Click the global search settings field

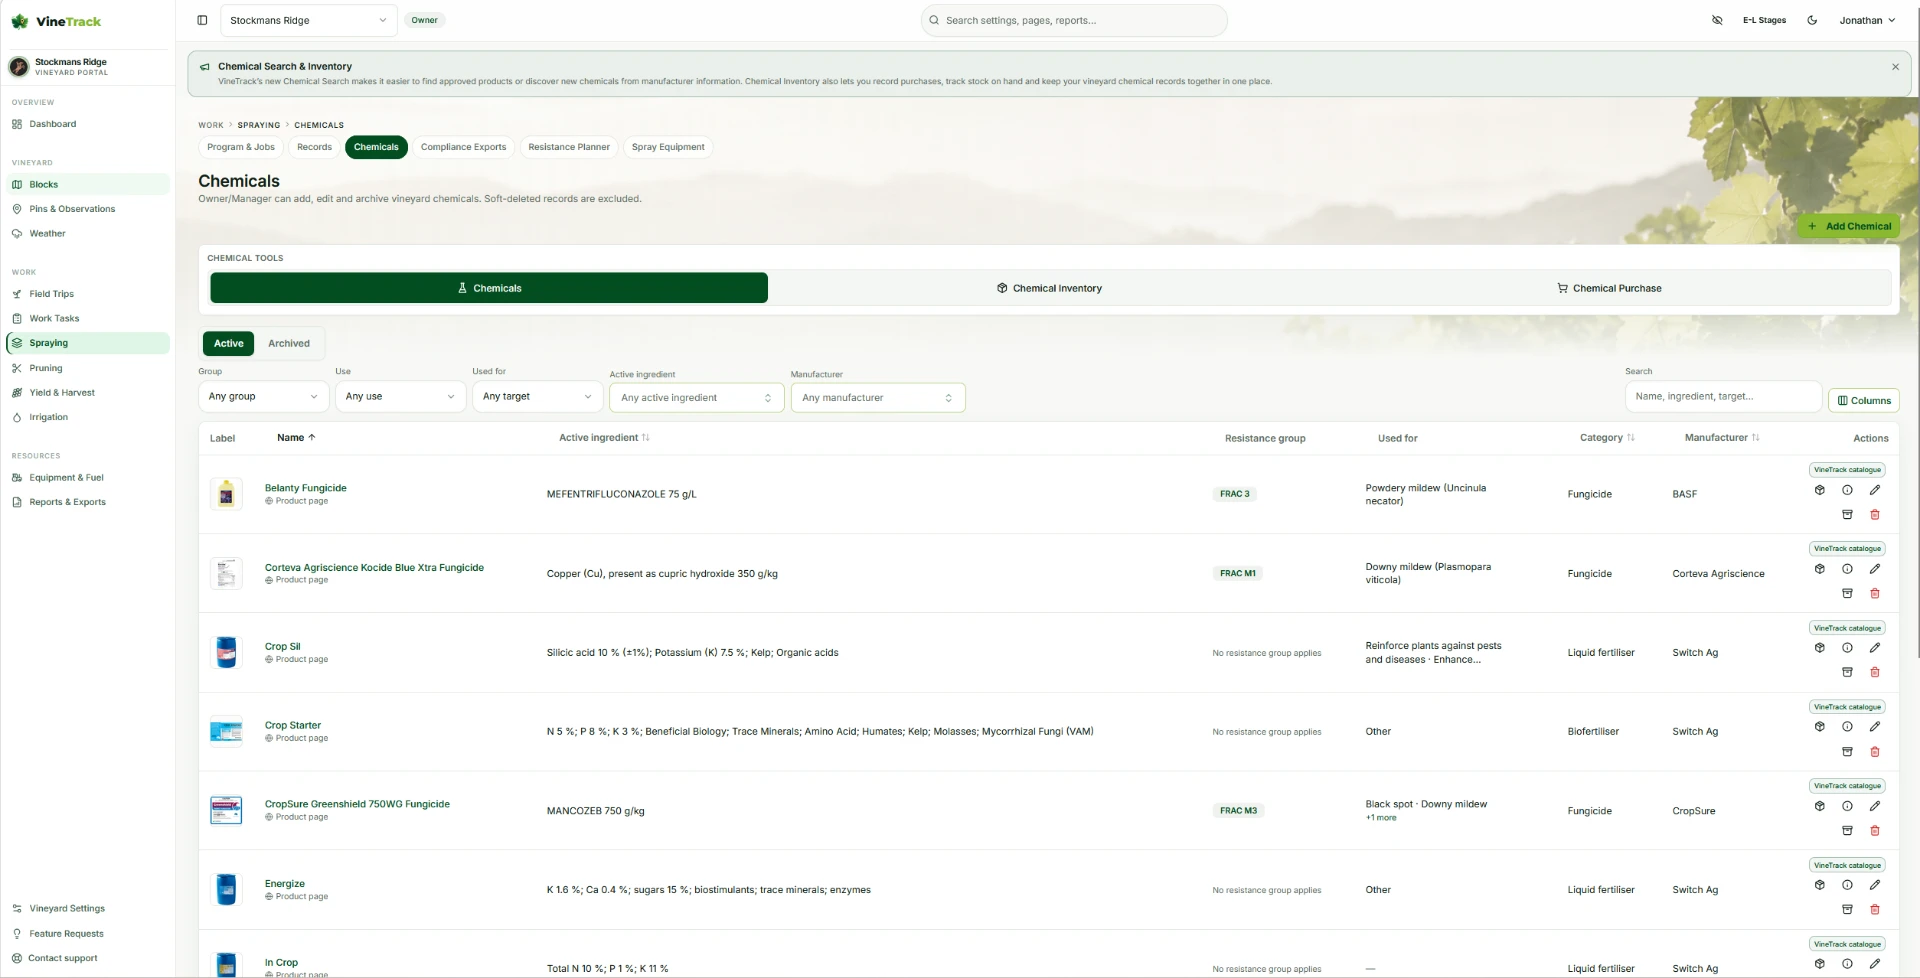[1074, 20]
